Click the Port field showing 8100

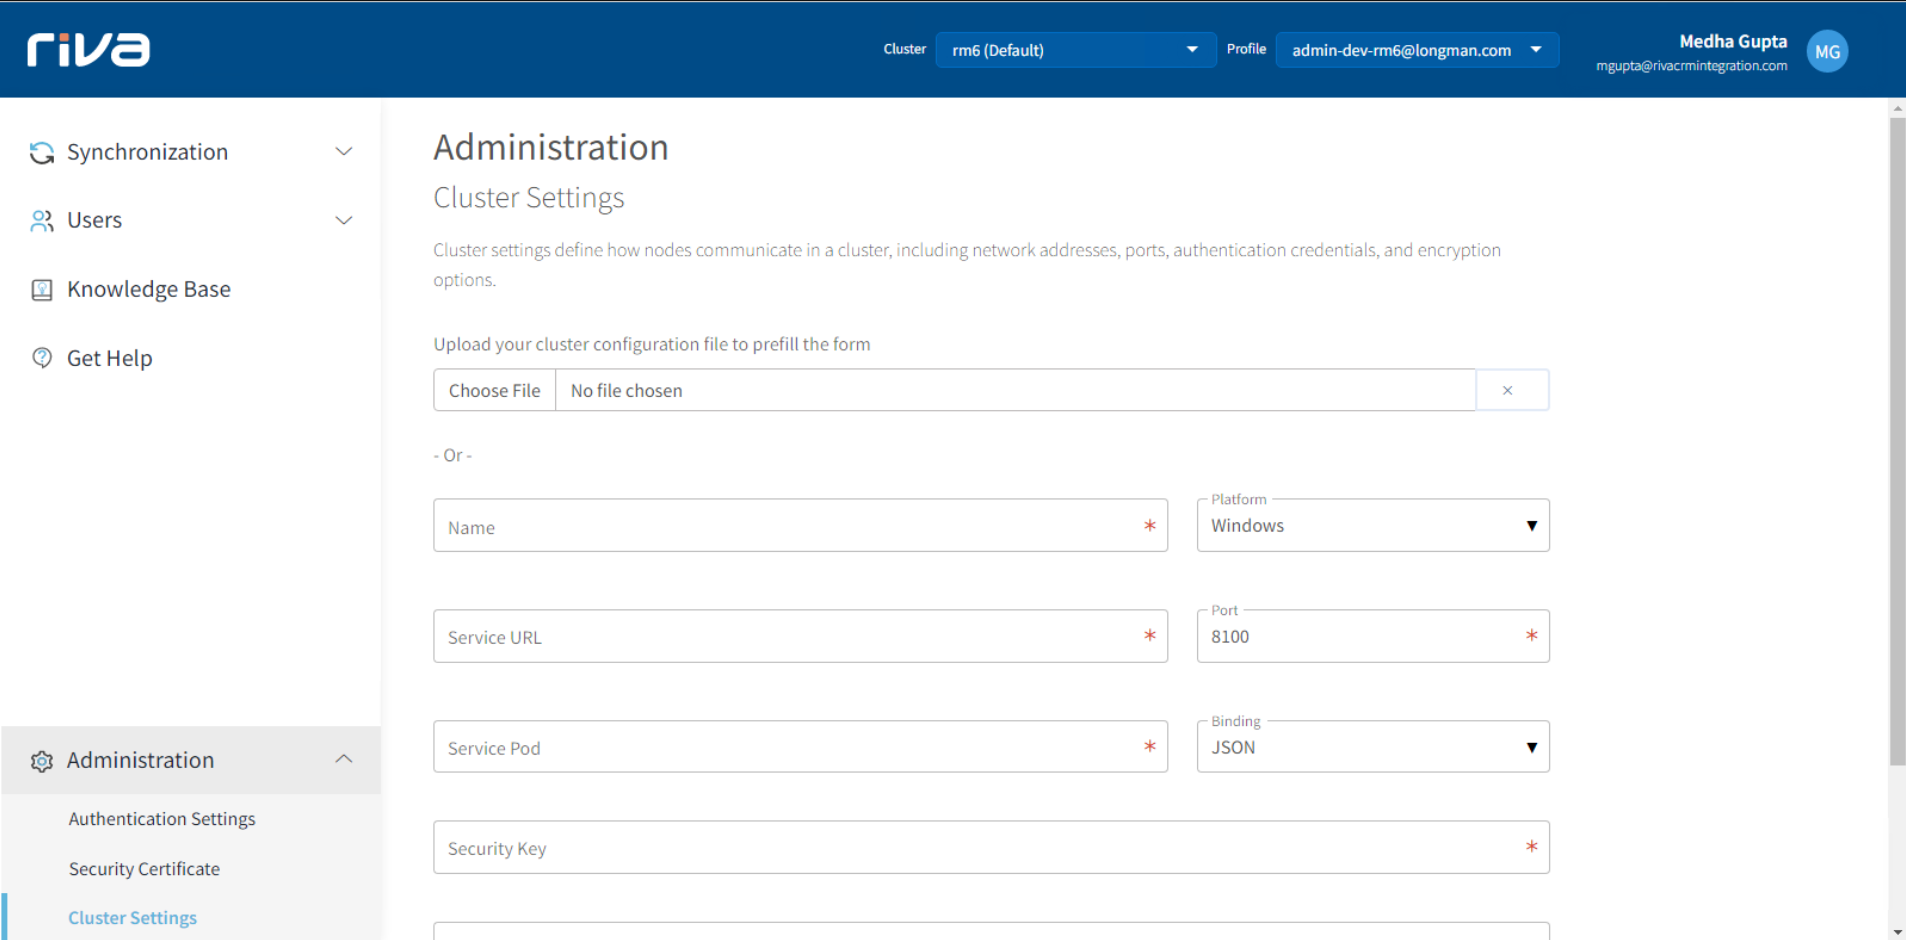pyautogui.click(x=1373, y=636)
